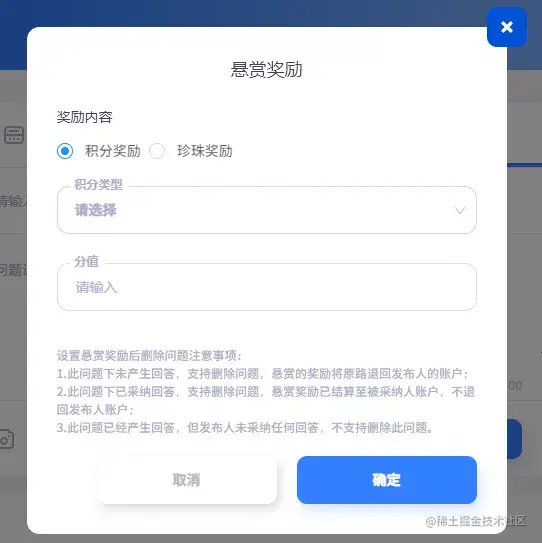Viewport: 542px width, 543px height.
Task: Select the 积分奖励 radio button circle
Action: pyautogui.click(x=65, y=151)
